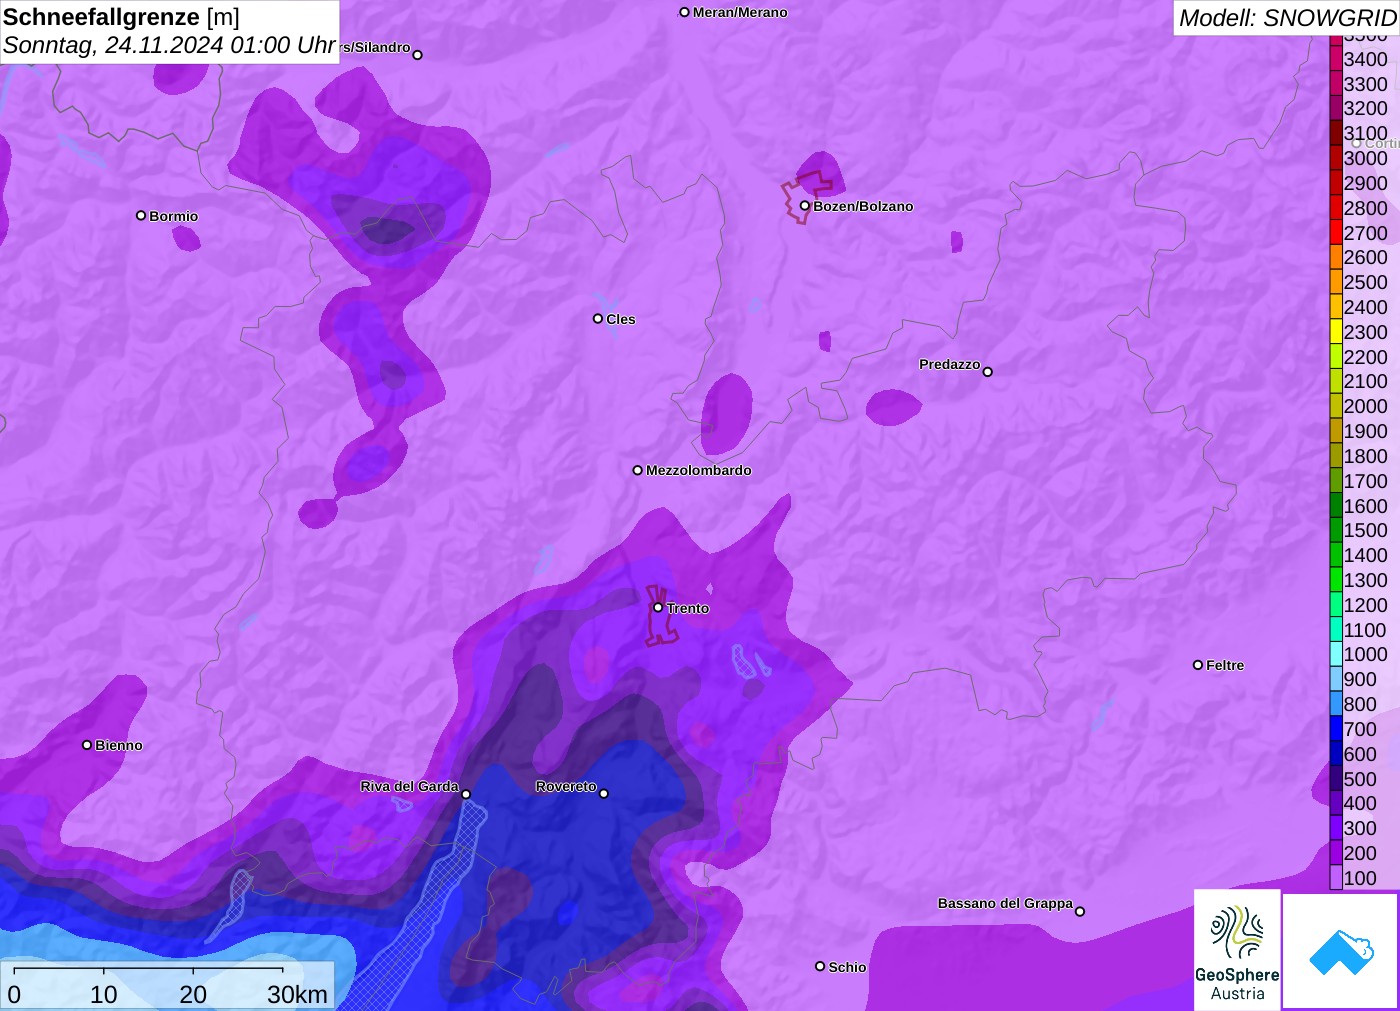Click the Riva del Garda marker
This screenshot has height=1011, width=1400.
click(x=466, y=794)
